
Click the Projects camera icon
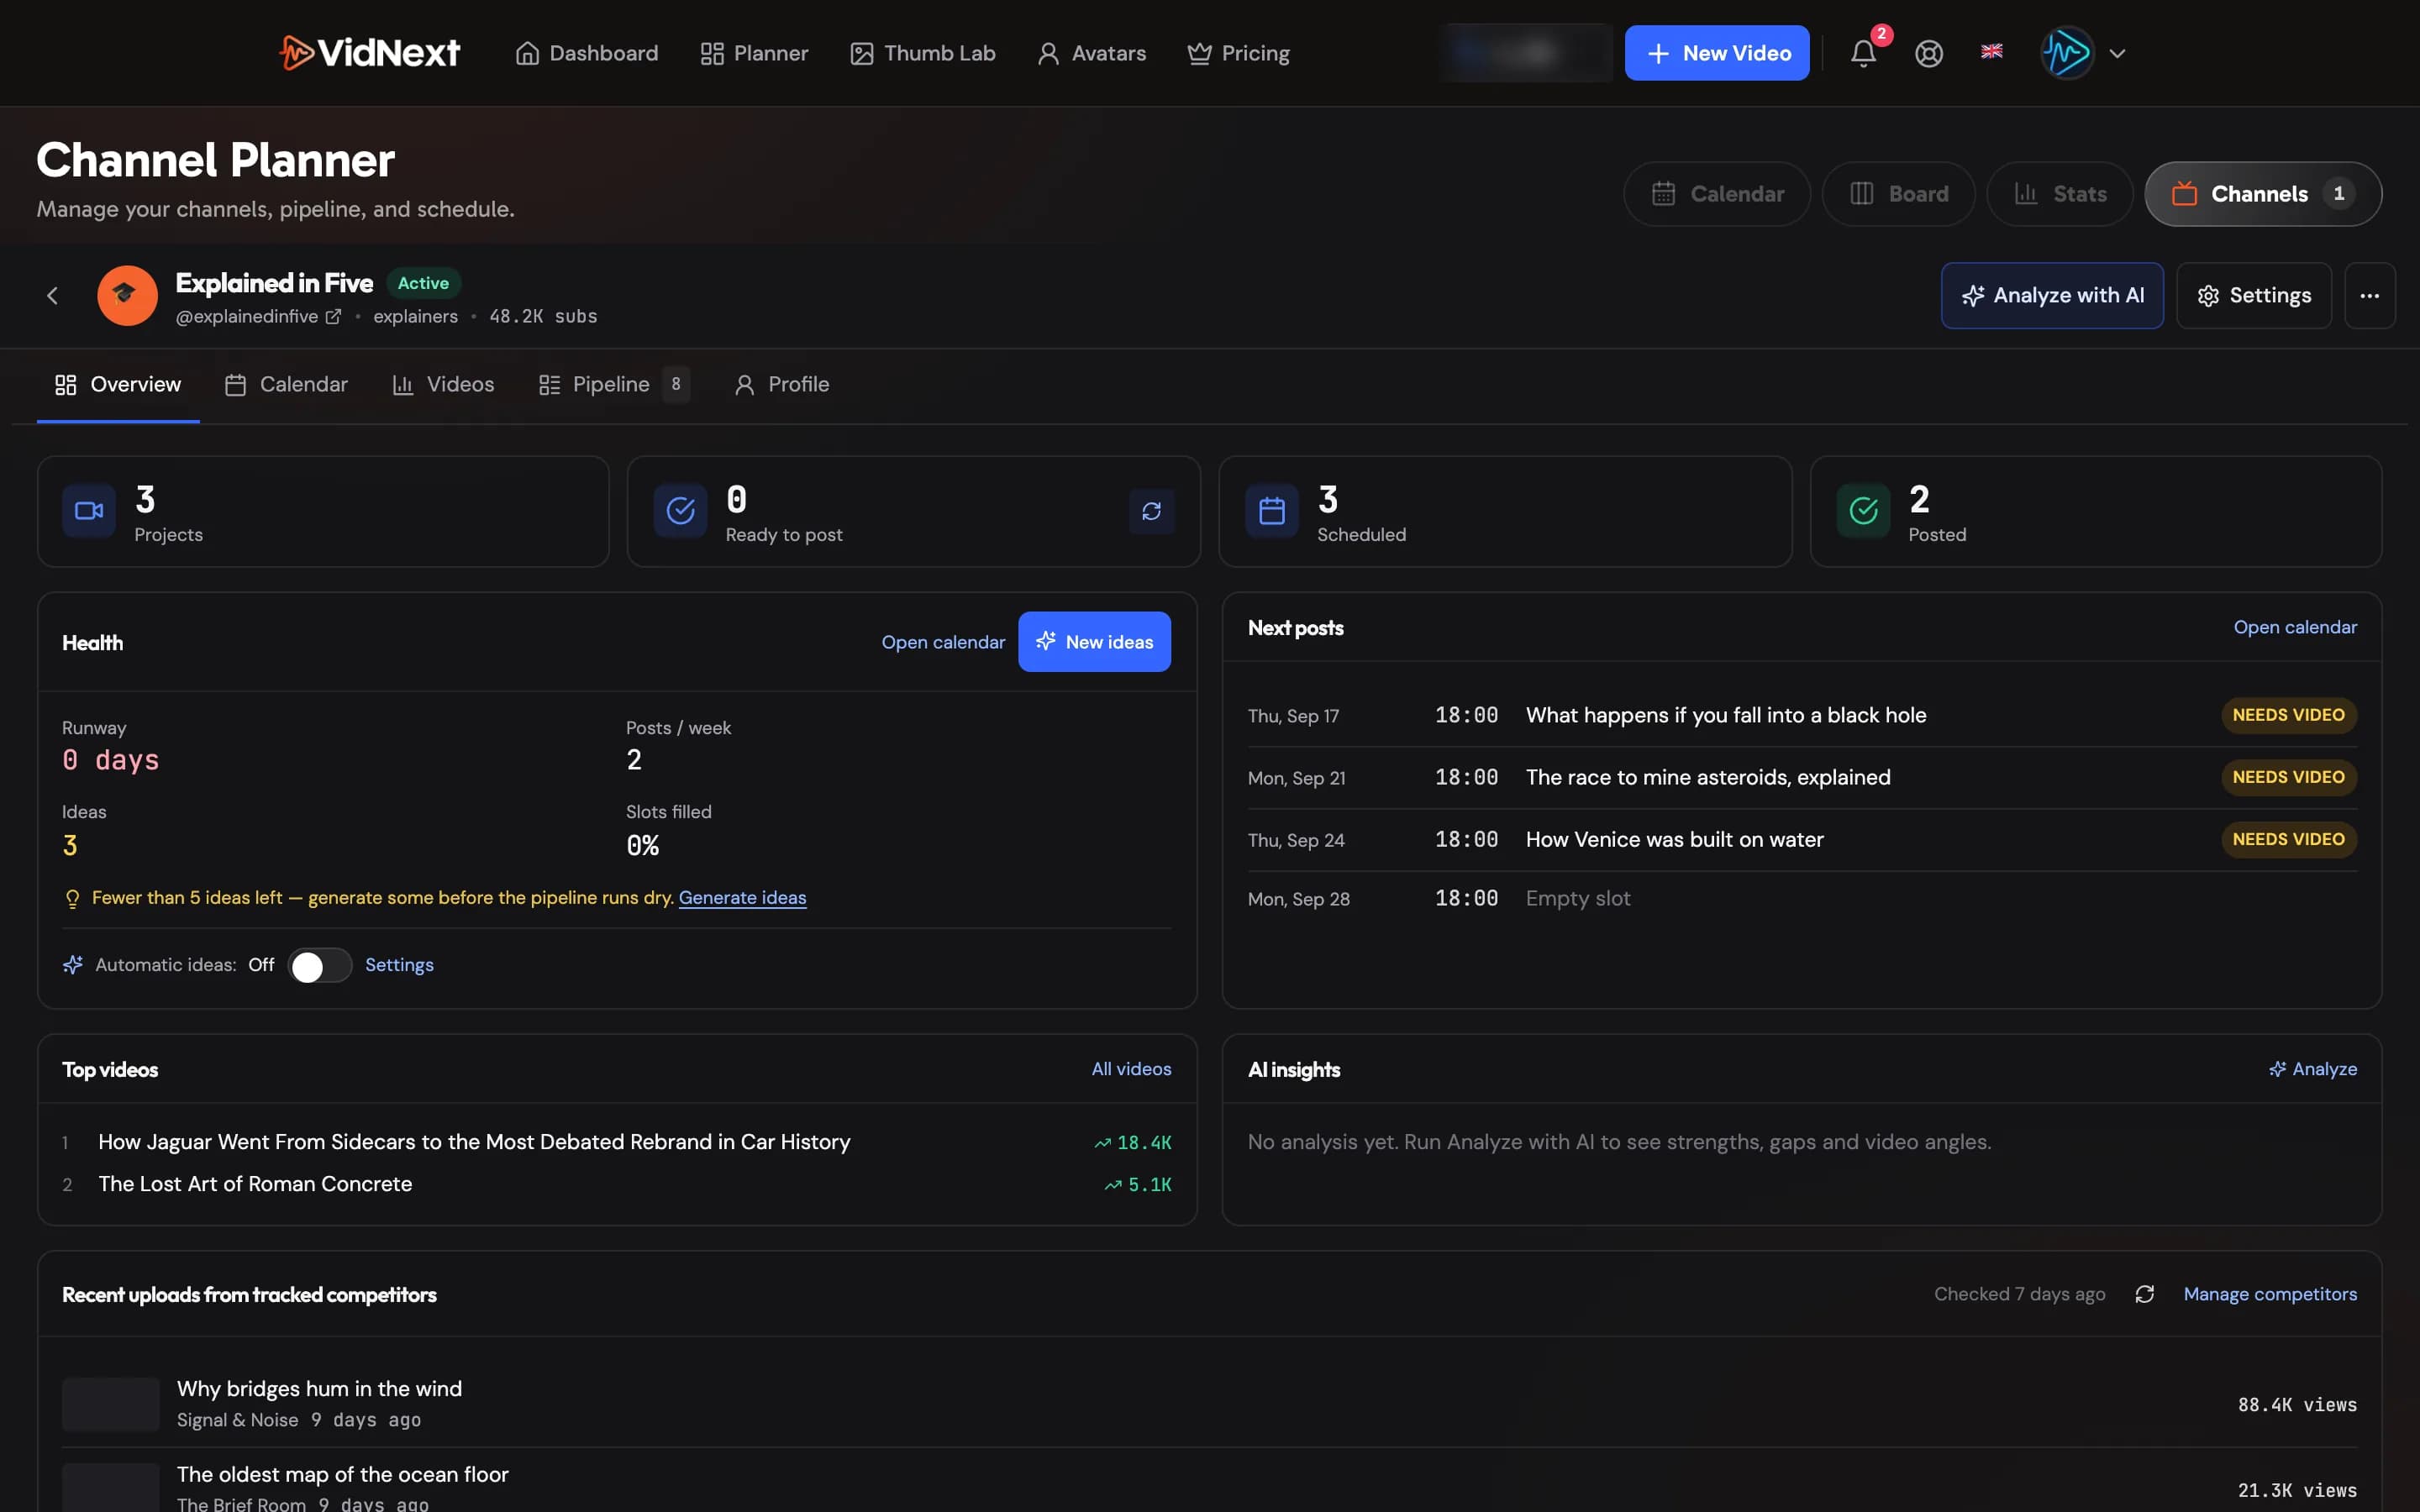(x=89, y=511)
